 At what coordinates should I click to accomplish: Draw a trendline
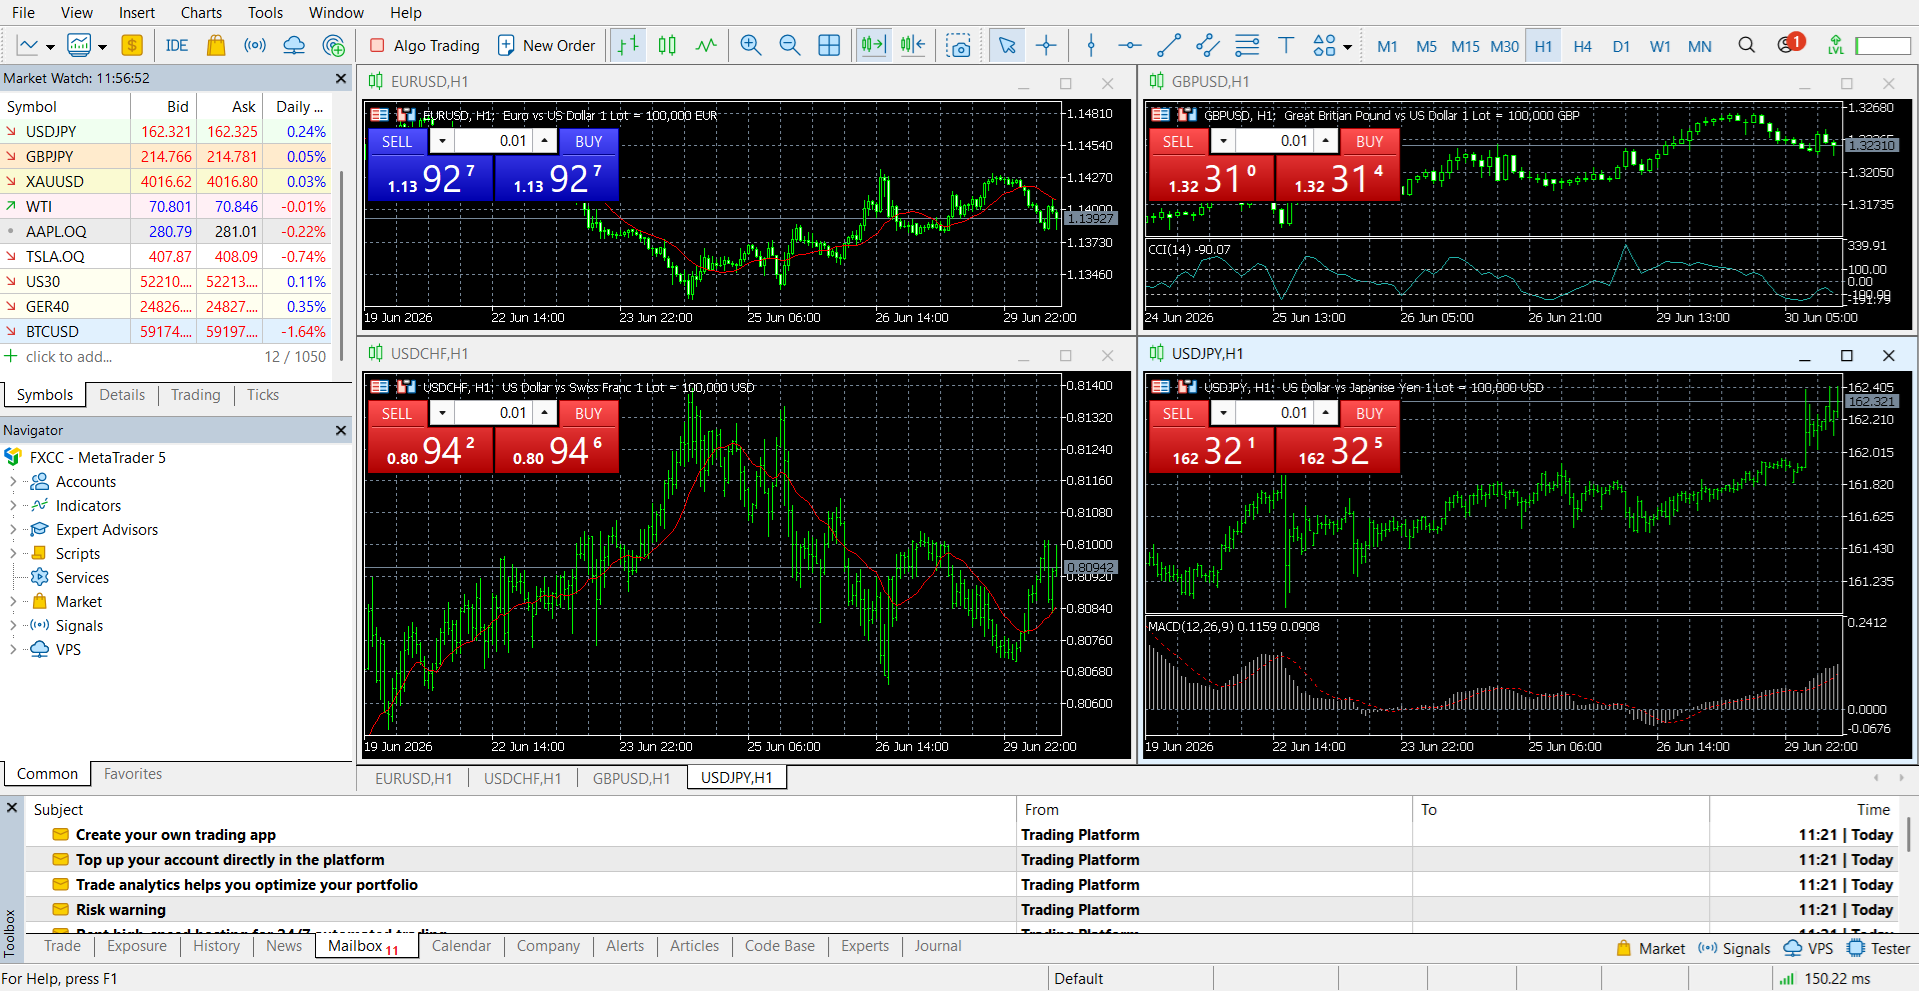[1169, 45]
